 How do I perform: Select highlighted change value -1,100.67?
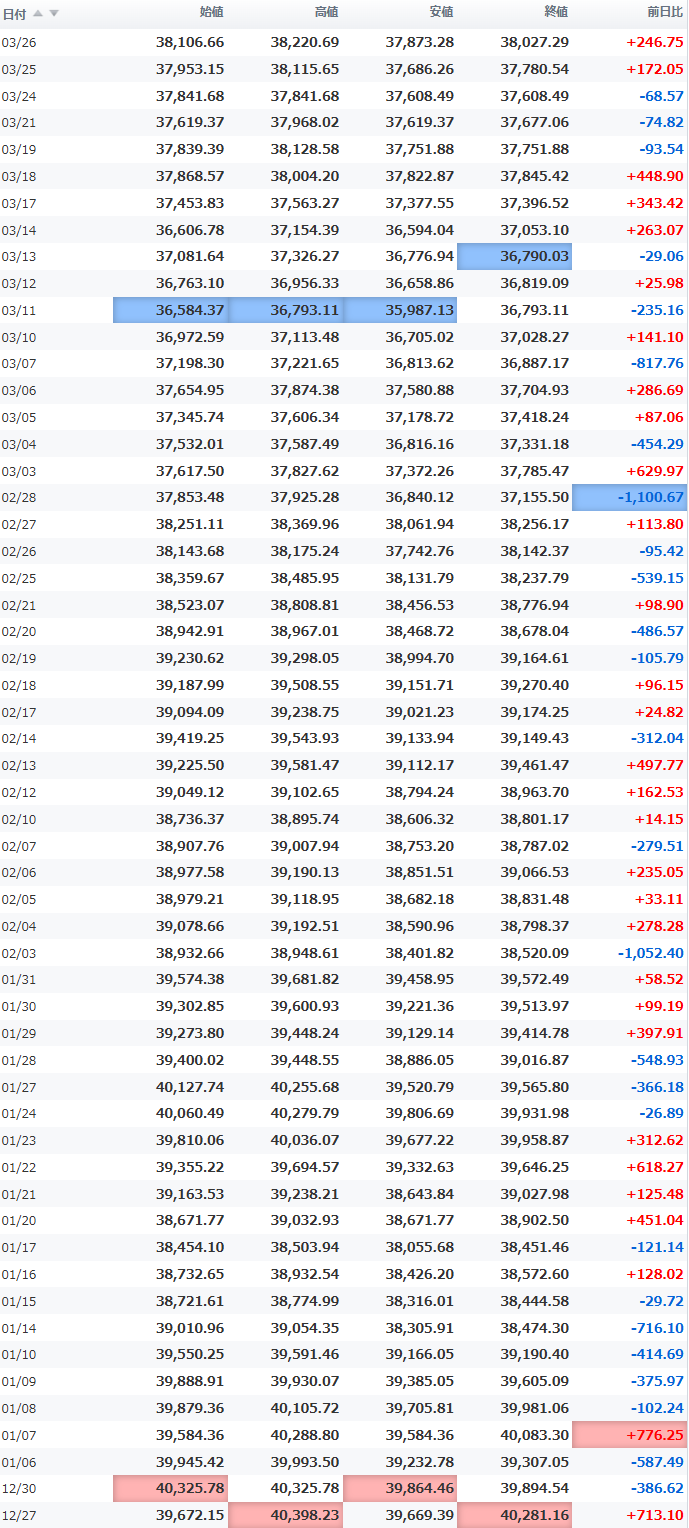pyautogui.click(x=630, y=497)
